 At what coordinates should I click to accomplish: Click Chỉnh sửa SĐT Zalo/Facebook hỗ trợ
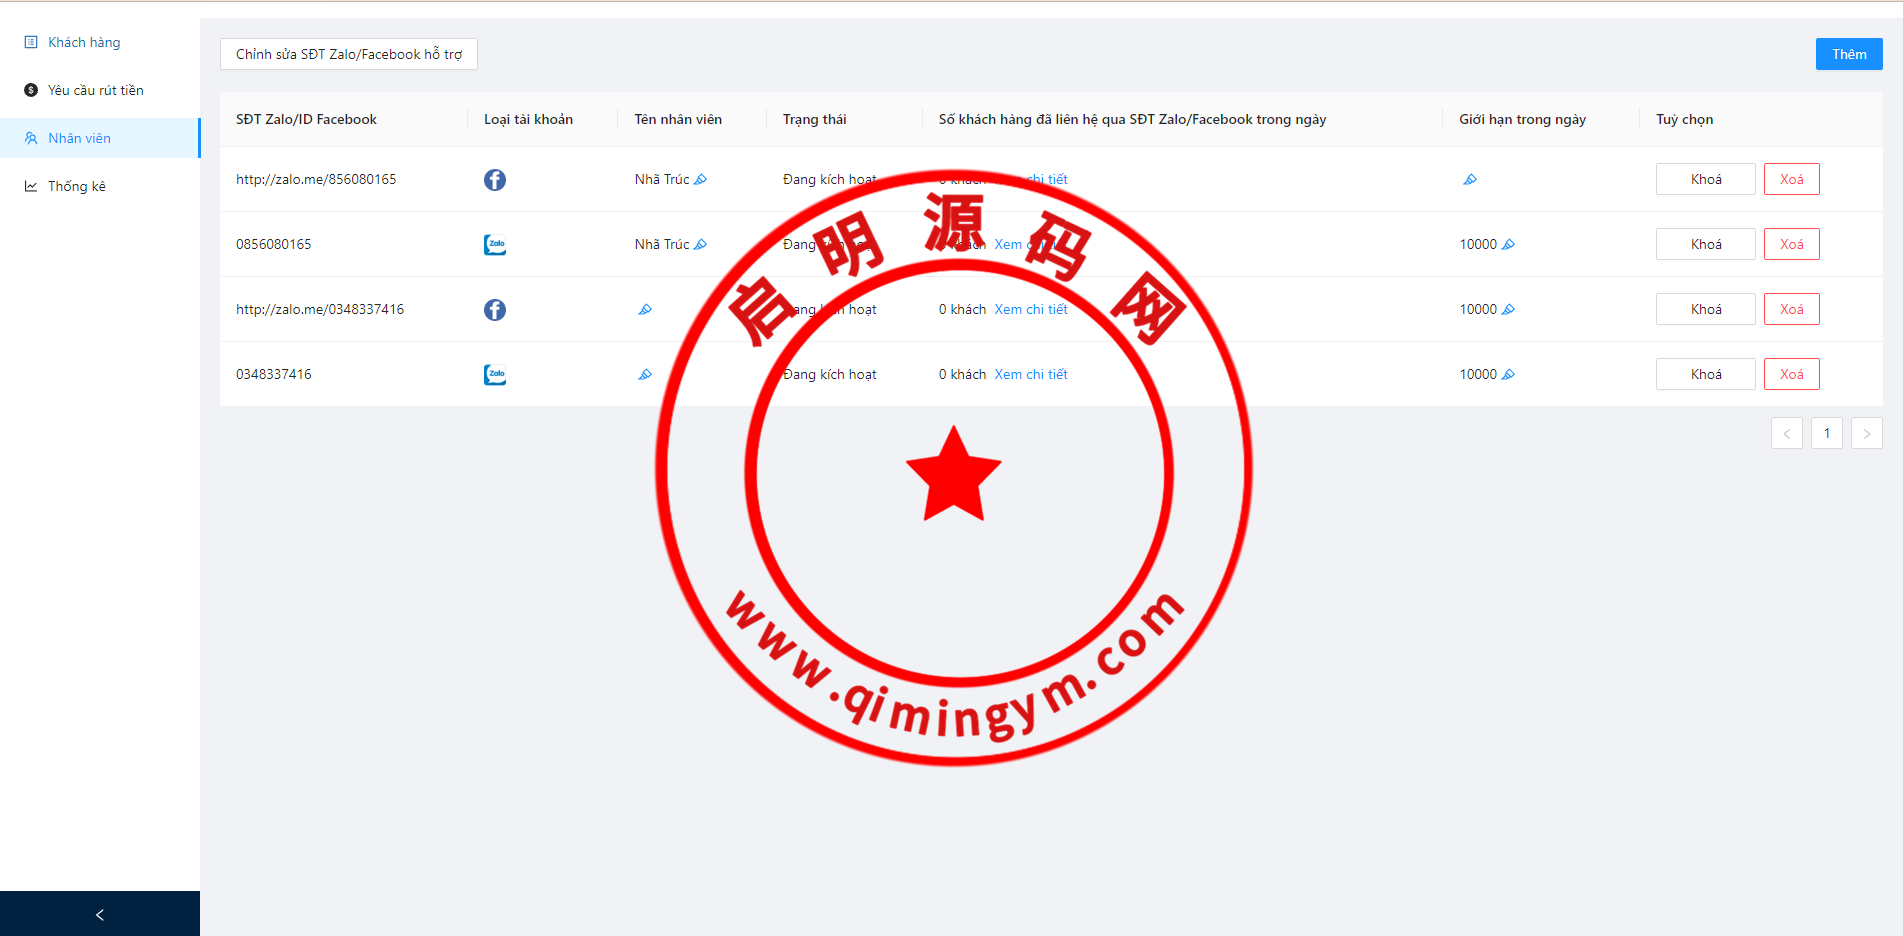348,54
